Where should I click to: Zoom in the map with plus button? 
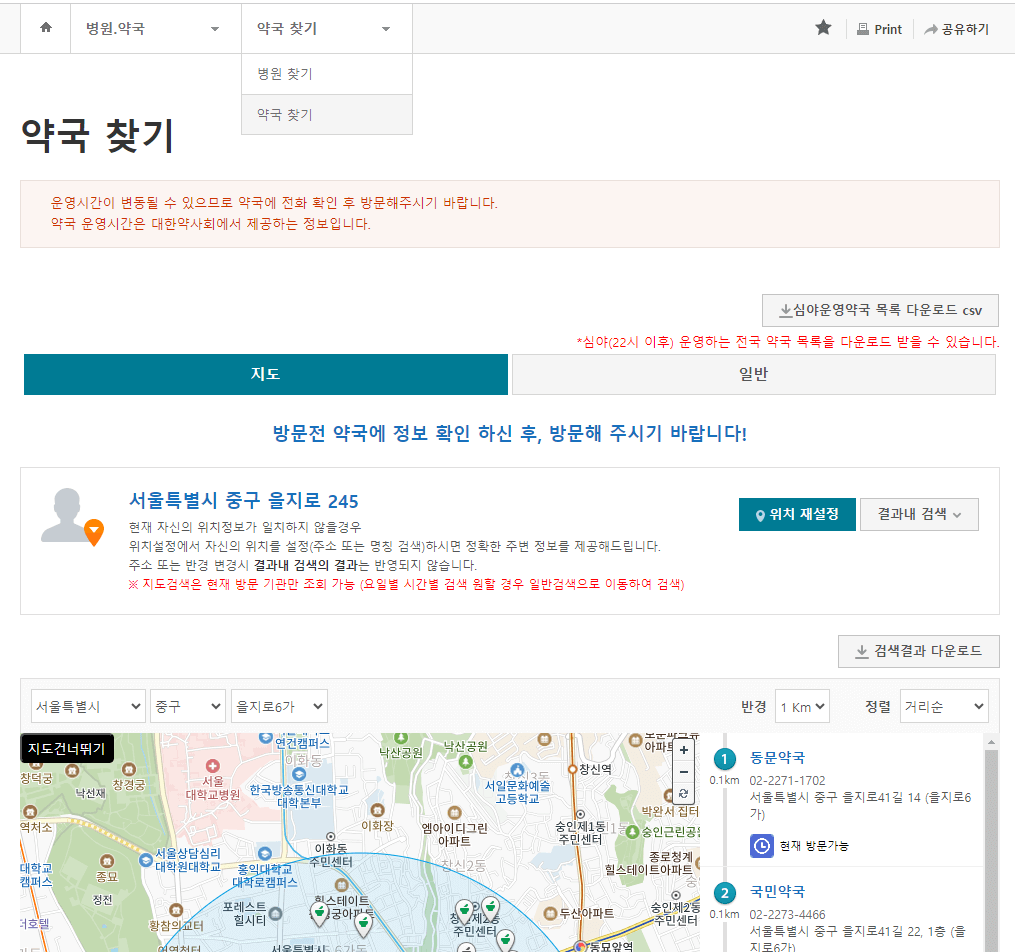[x=684, y=751]
